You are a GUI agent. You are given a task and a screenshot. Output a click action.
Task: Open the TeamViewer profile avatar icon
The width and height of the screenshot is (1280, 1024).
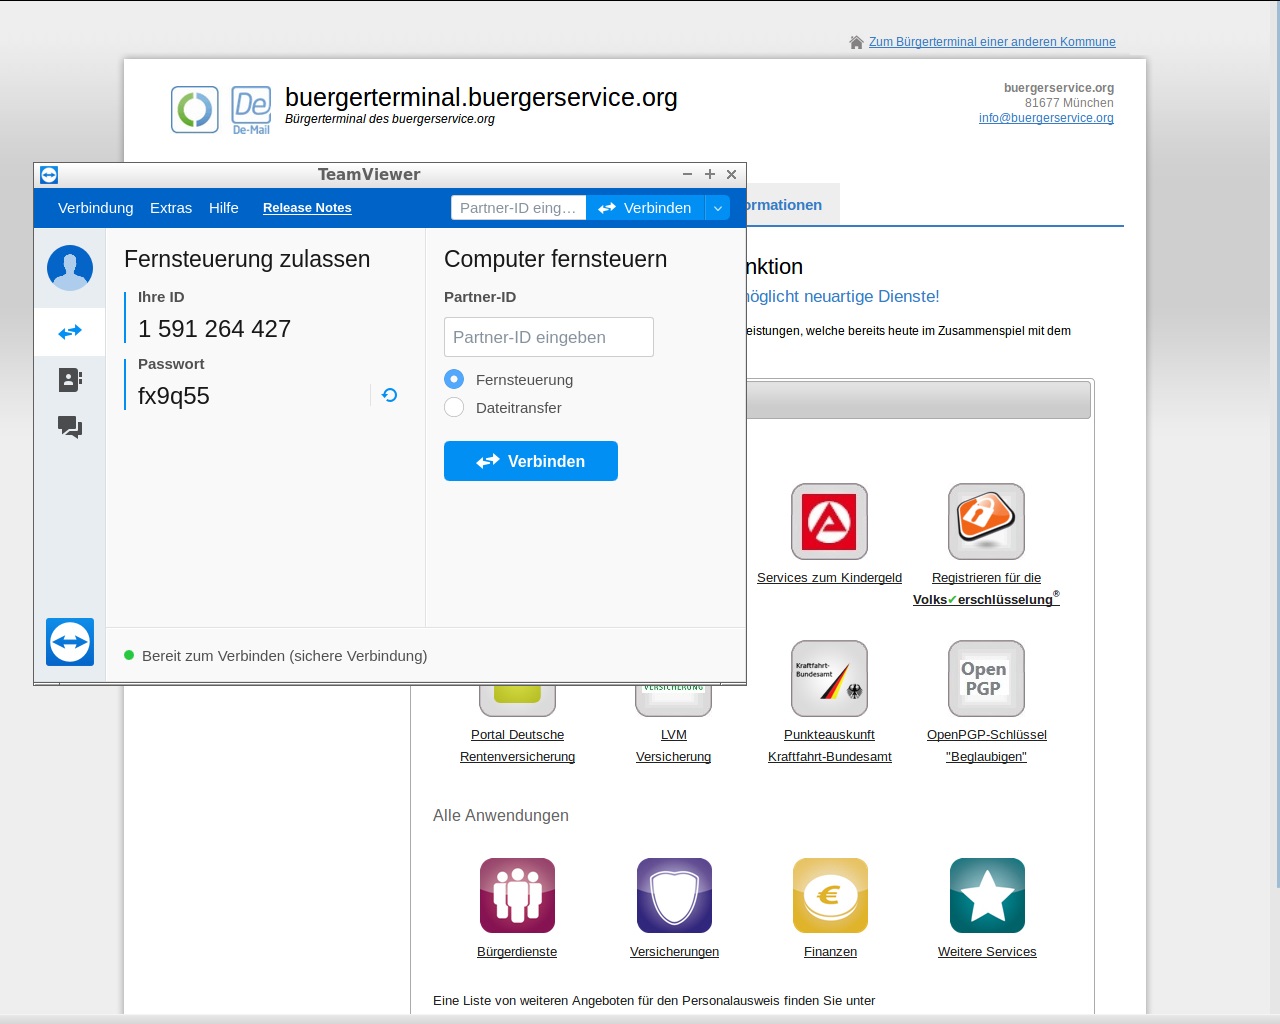point(70,268)
